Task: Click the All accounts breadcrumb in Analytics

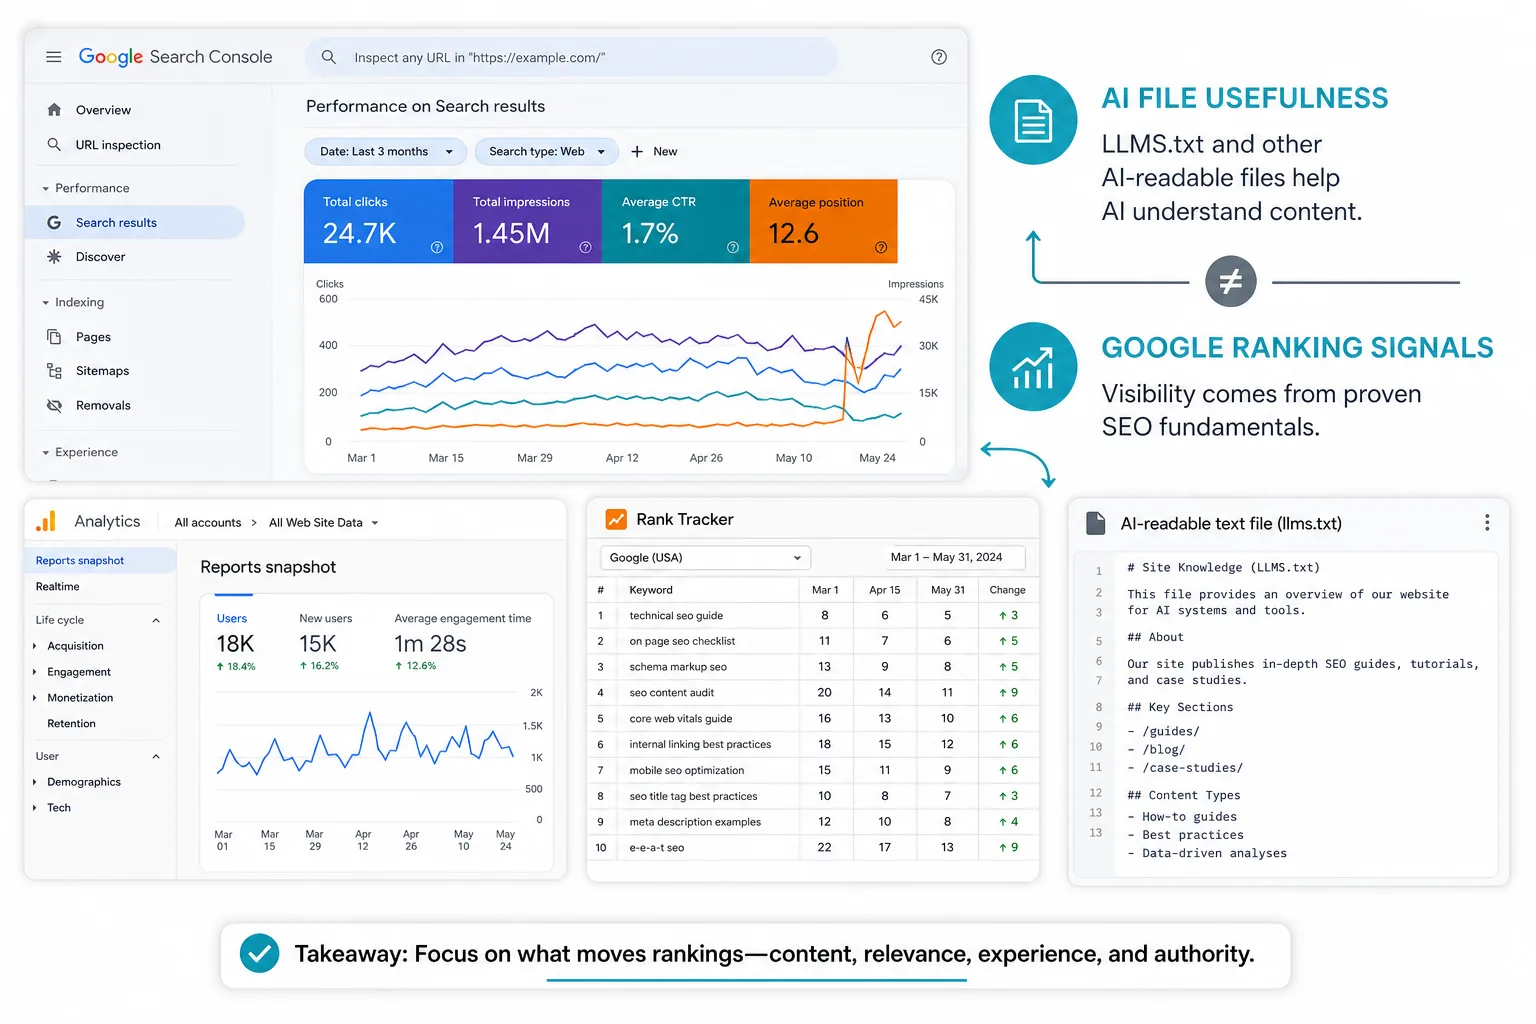Action: coord(208,523)
